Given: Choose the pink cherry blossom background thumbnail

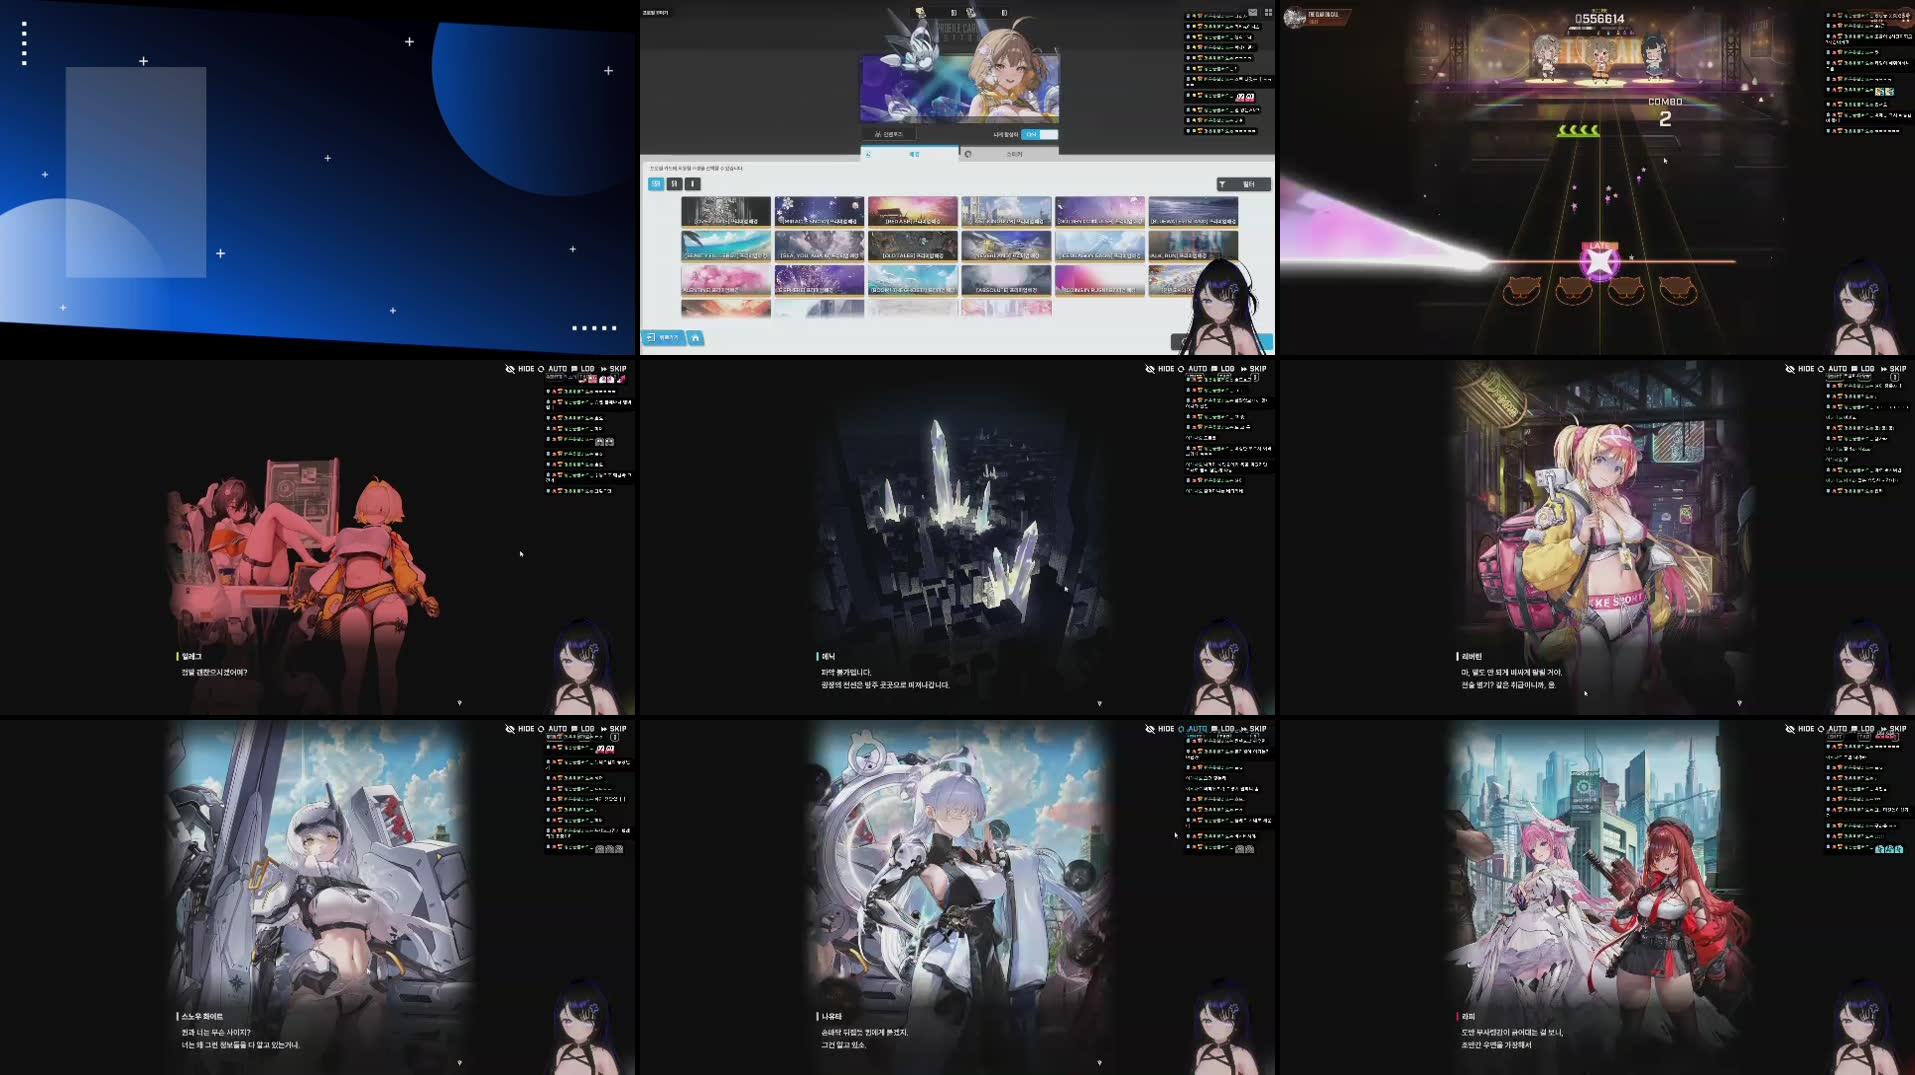Looking at the screenshot, I should 726,280.
